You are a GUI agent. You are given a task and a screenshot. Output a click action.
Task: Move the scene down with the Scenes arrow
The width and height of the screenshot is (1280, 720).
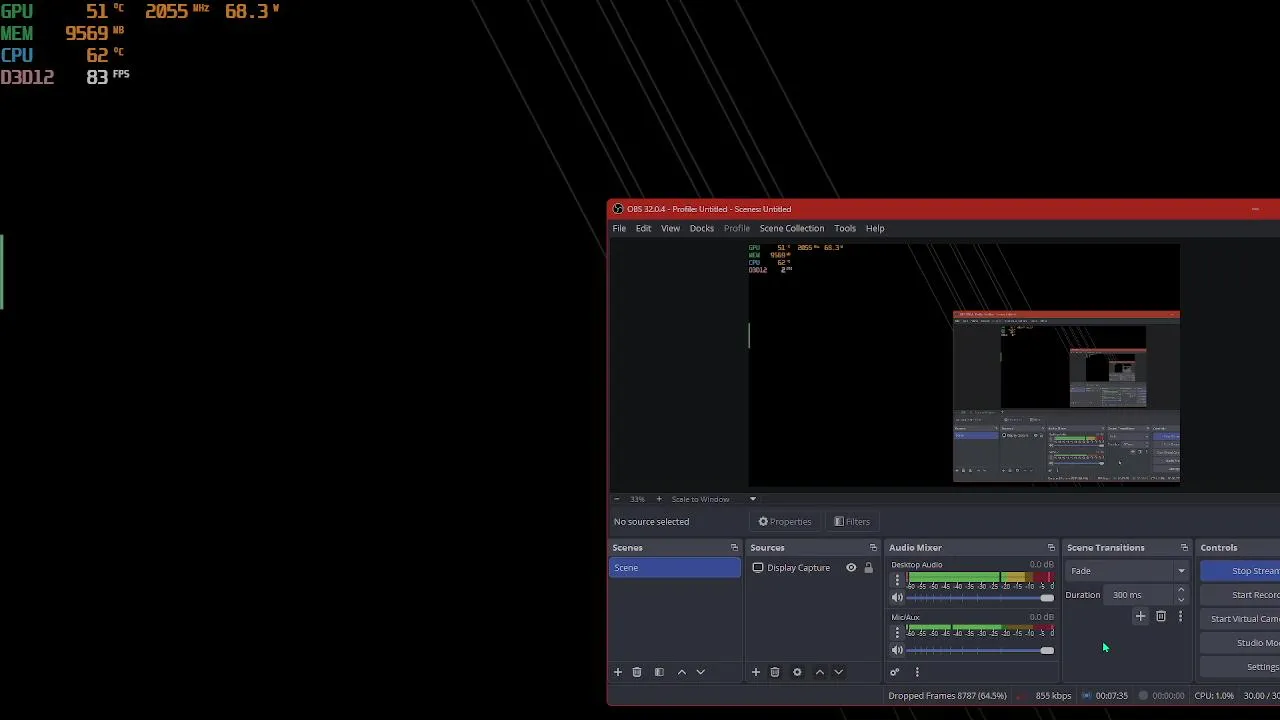click(x=700, y=672)
